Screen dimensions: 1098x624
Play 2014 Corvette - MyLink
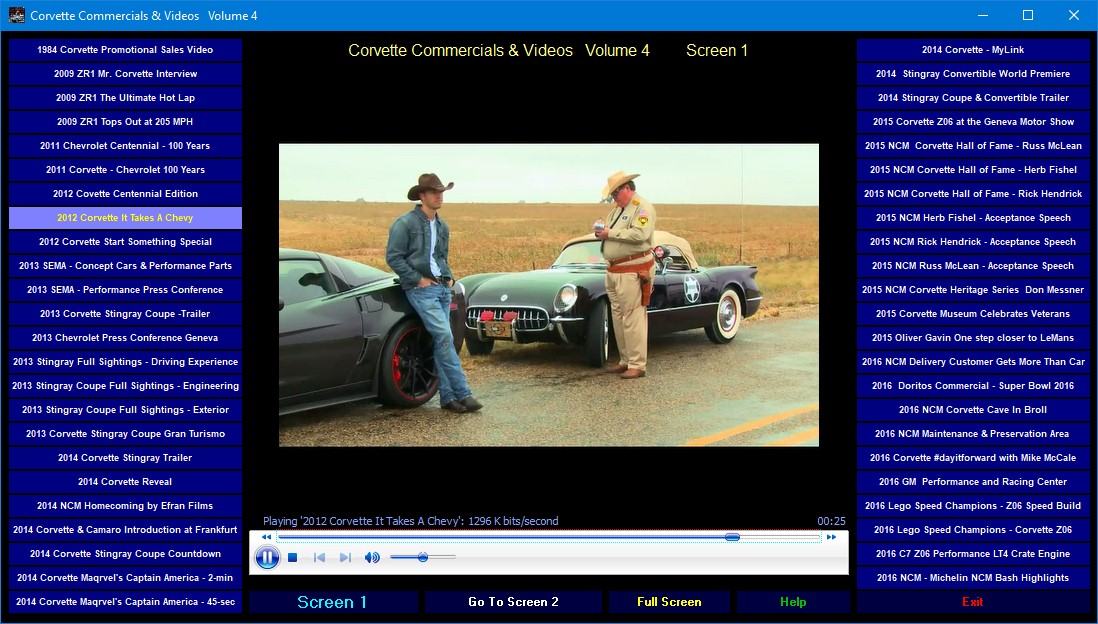(x=973, y=50)
